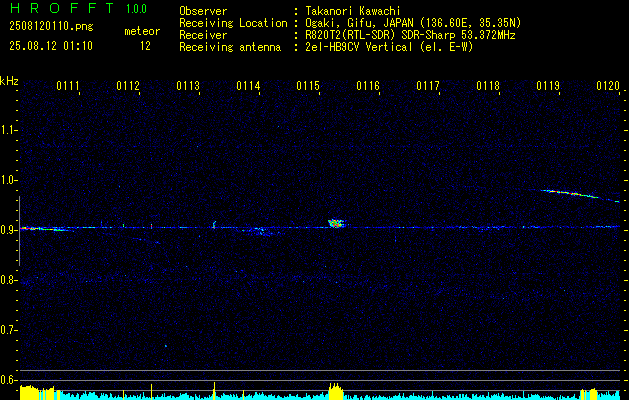Click observer name Takanori Kawachi
The width and height of the screenshot is (629, 400).
pyautogui.click(x=353, y=11)
